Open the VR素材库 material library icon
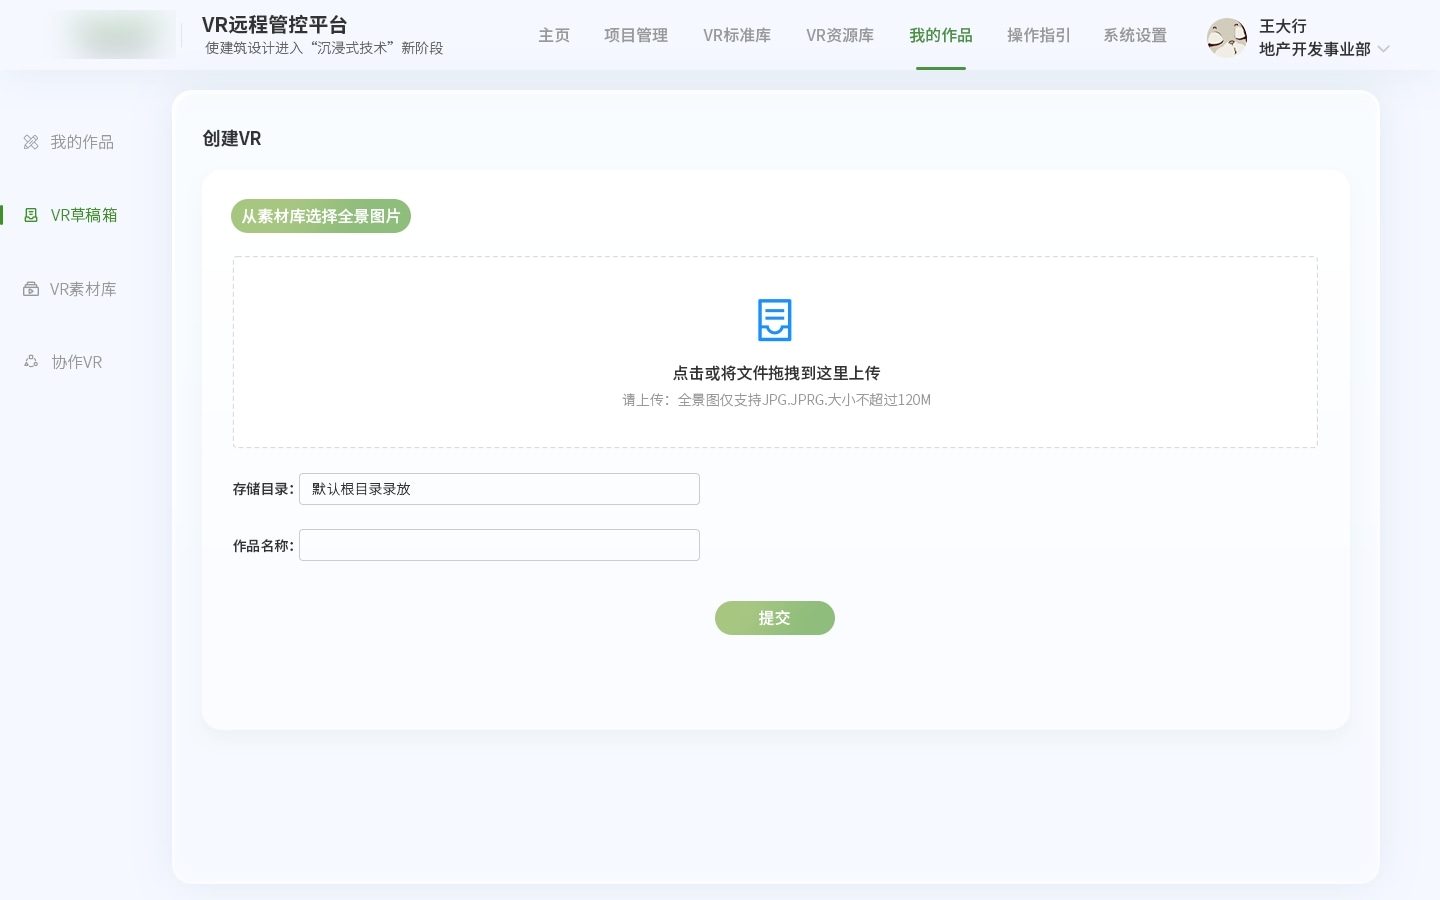The width and height of the screenshot is (1440, 900). click(31, 289)
